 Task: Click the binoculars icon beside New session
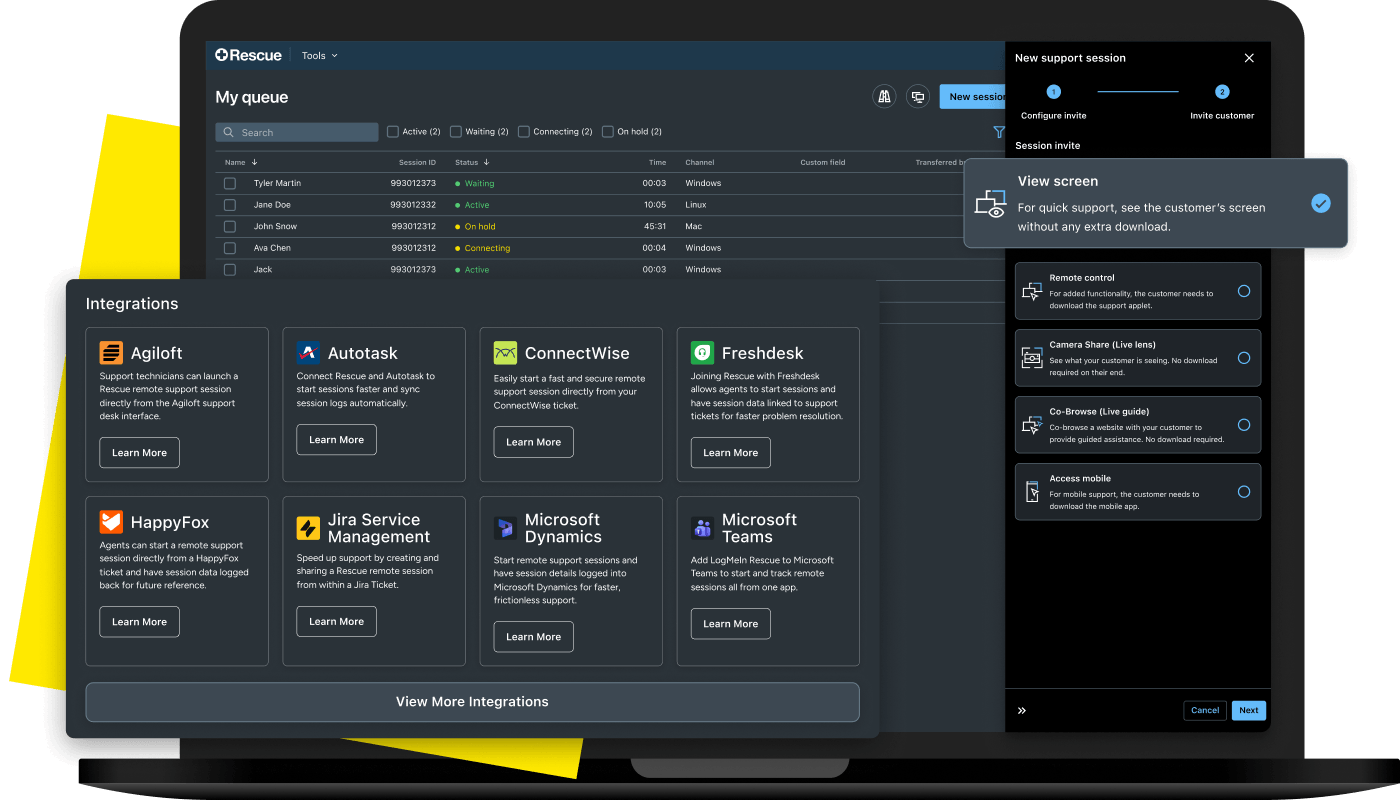[x=884, y=96]
